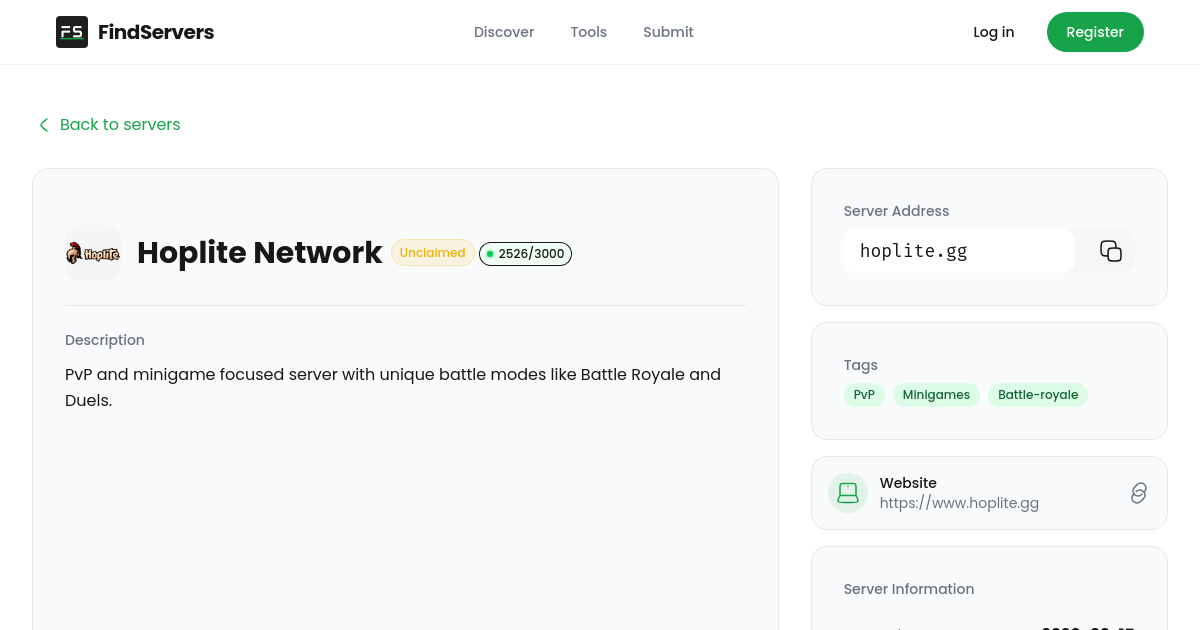Click the Website label text

tap(908, 483)
